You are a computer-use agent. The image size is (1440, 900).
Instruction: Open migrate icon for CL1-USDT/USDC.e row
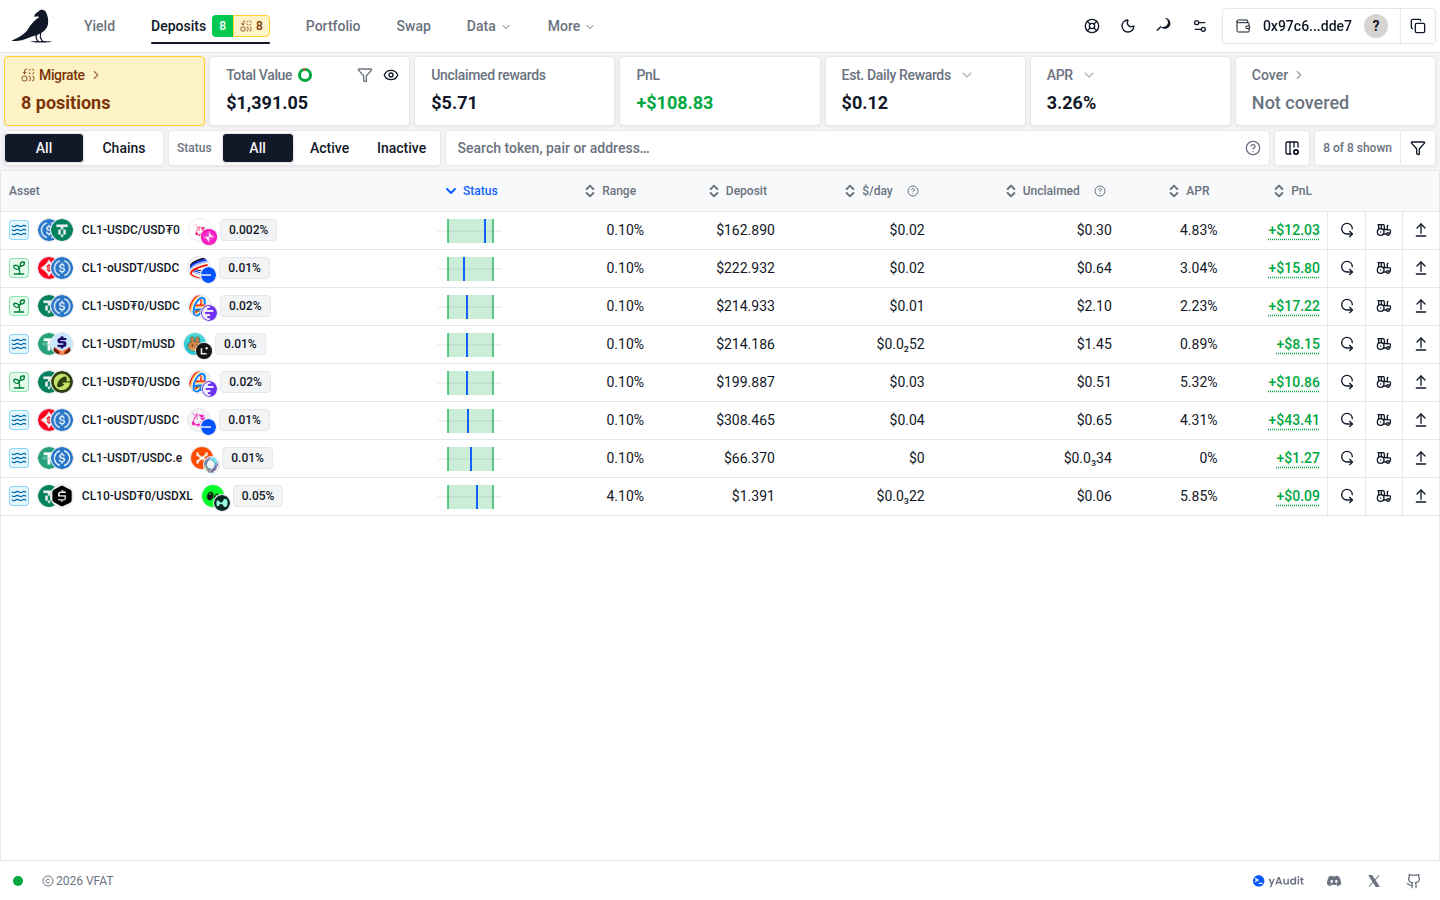(x=1384, y=458)
